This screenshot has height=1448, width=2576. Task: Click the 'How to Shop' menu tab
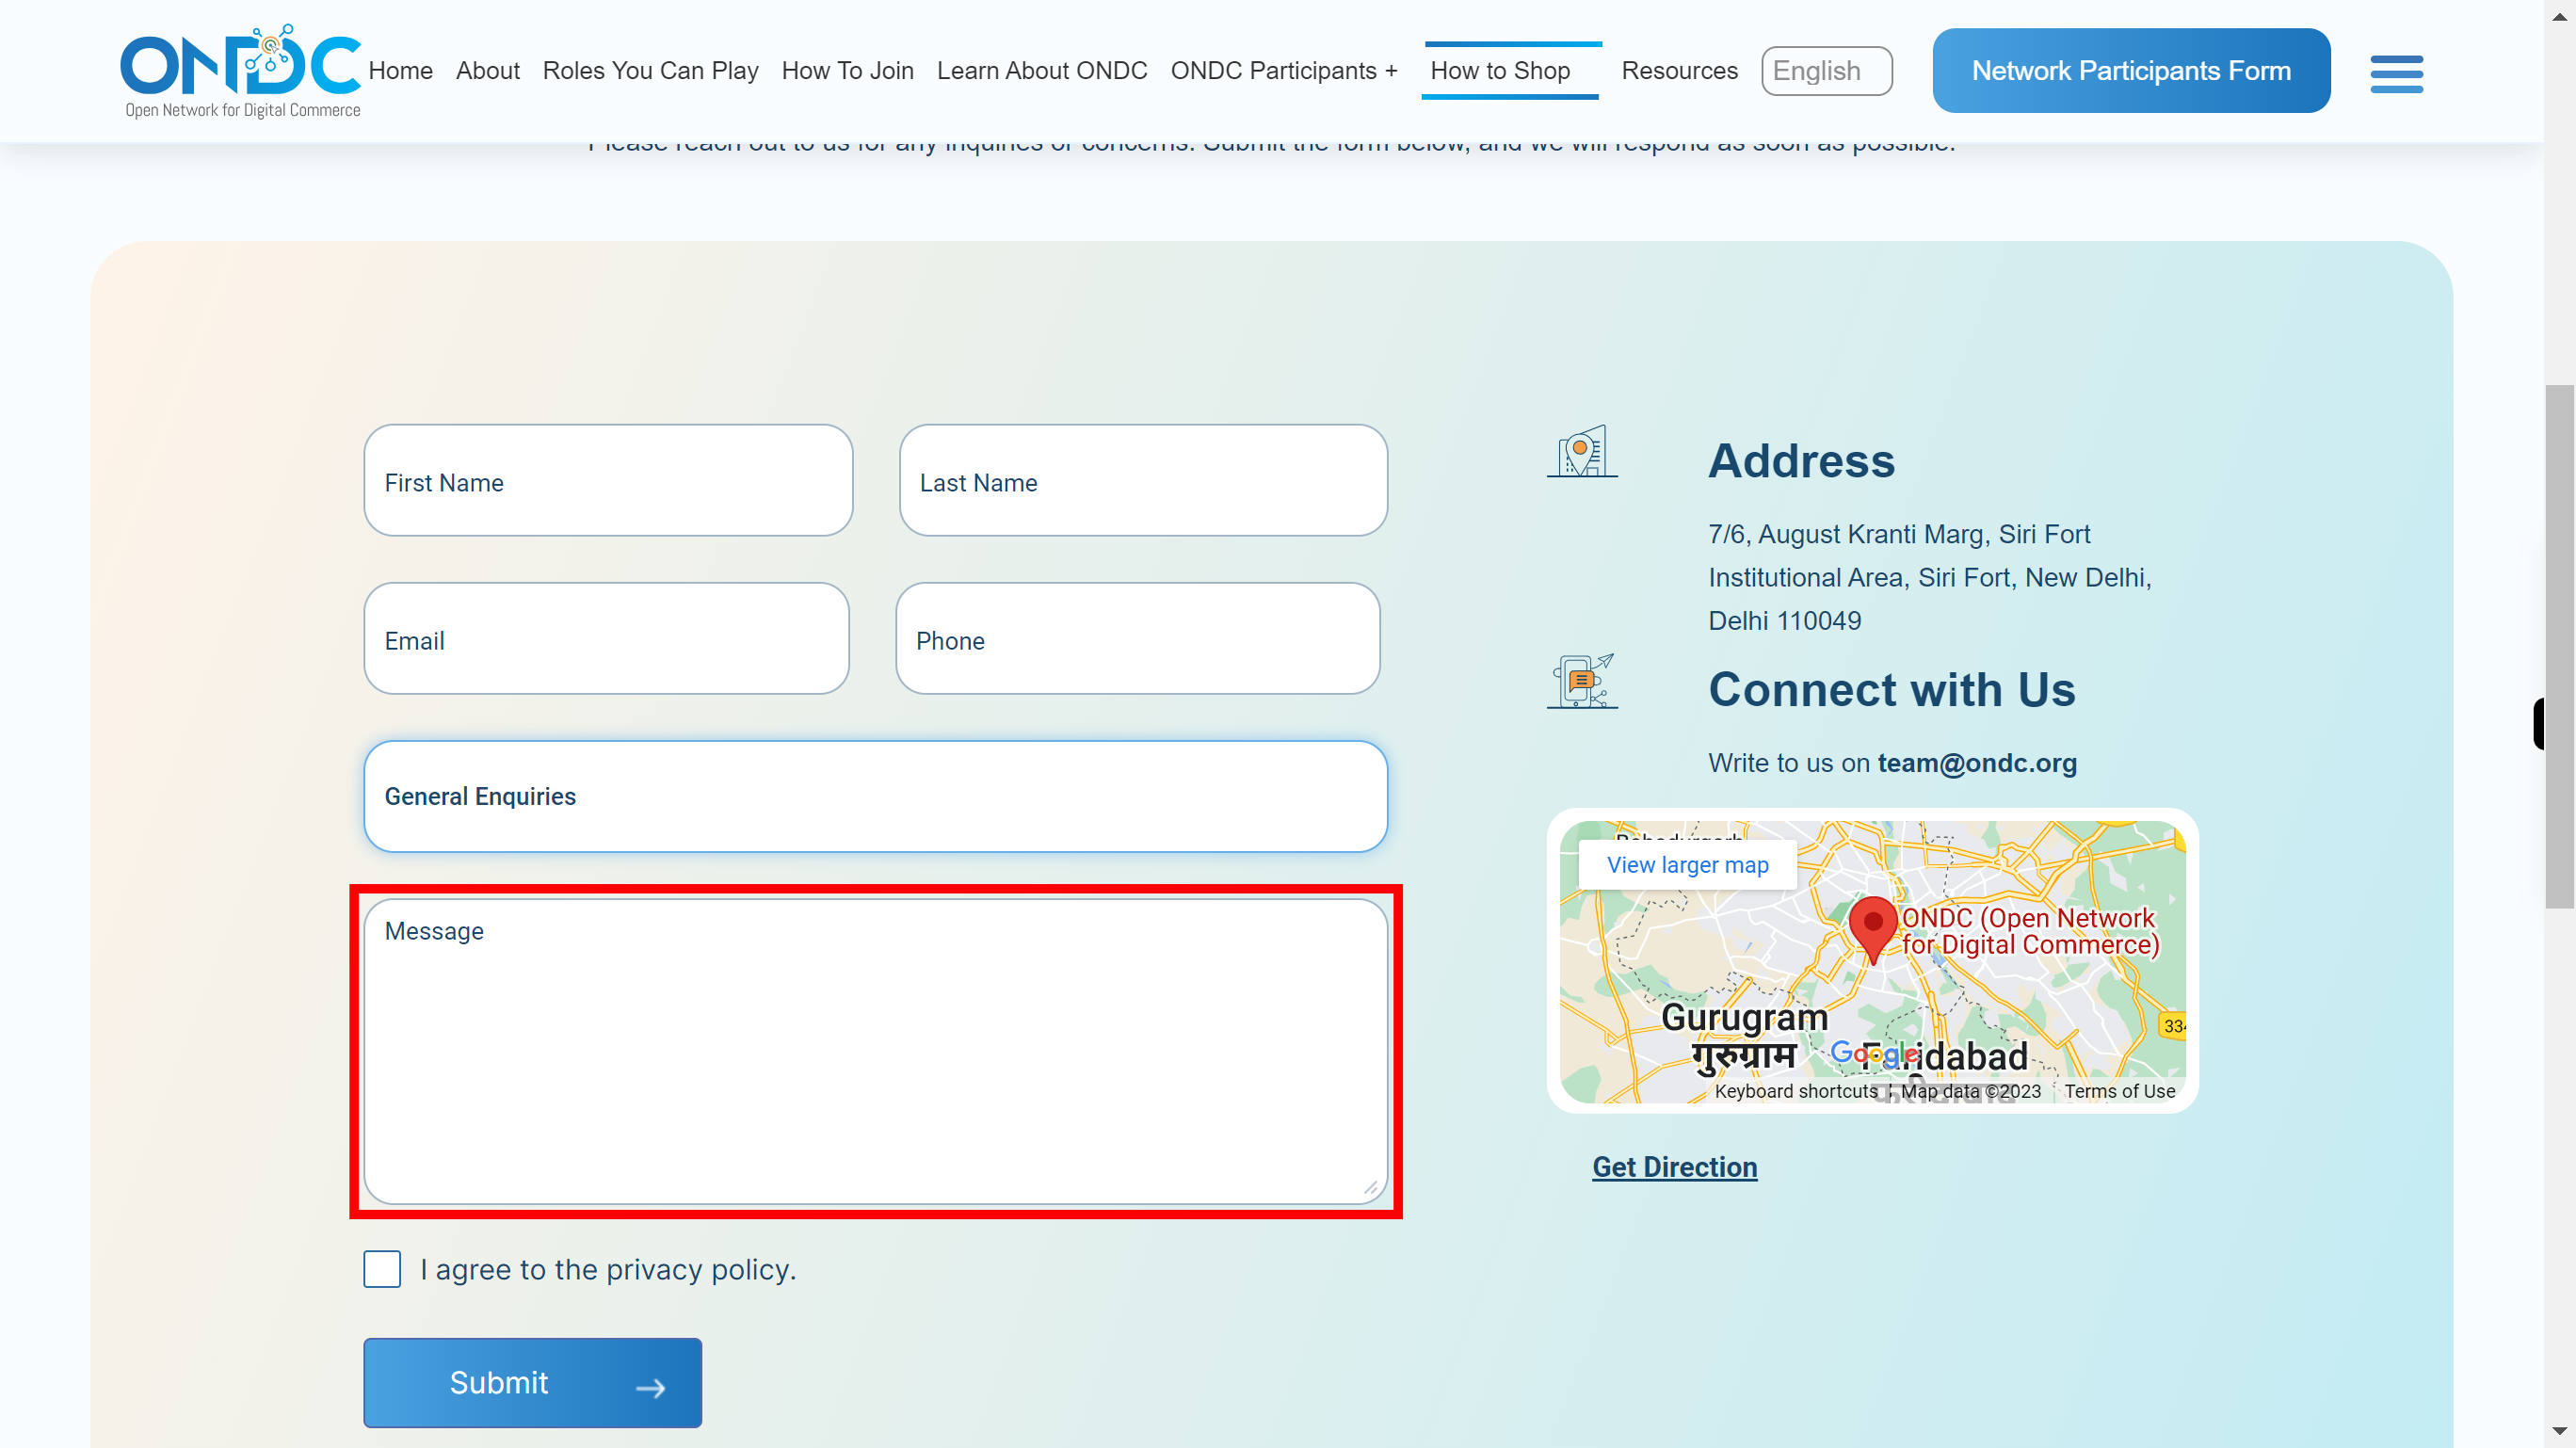click(x=1500, y=71)
